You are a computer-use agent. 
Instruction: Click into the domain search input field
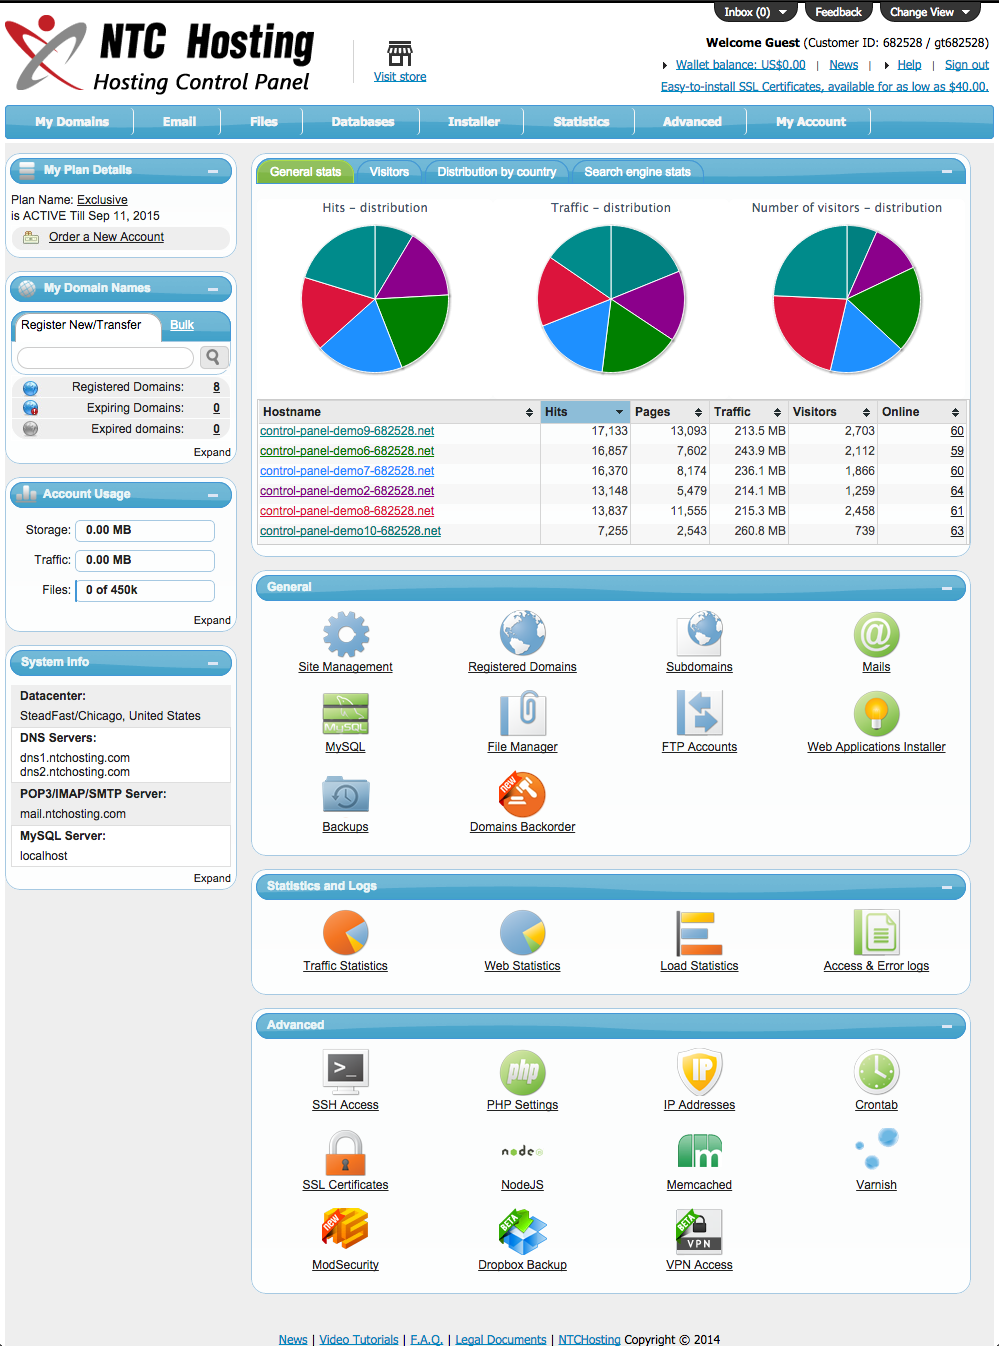pyautogui.click(x=106, y=357)
